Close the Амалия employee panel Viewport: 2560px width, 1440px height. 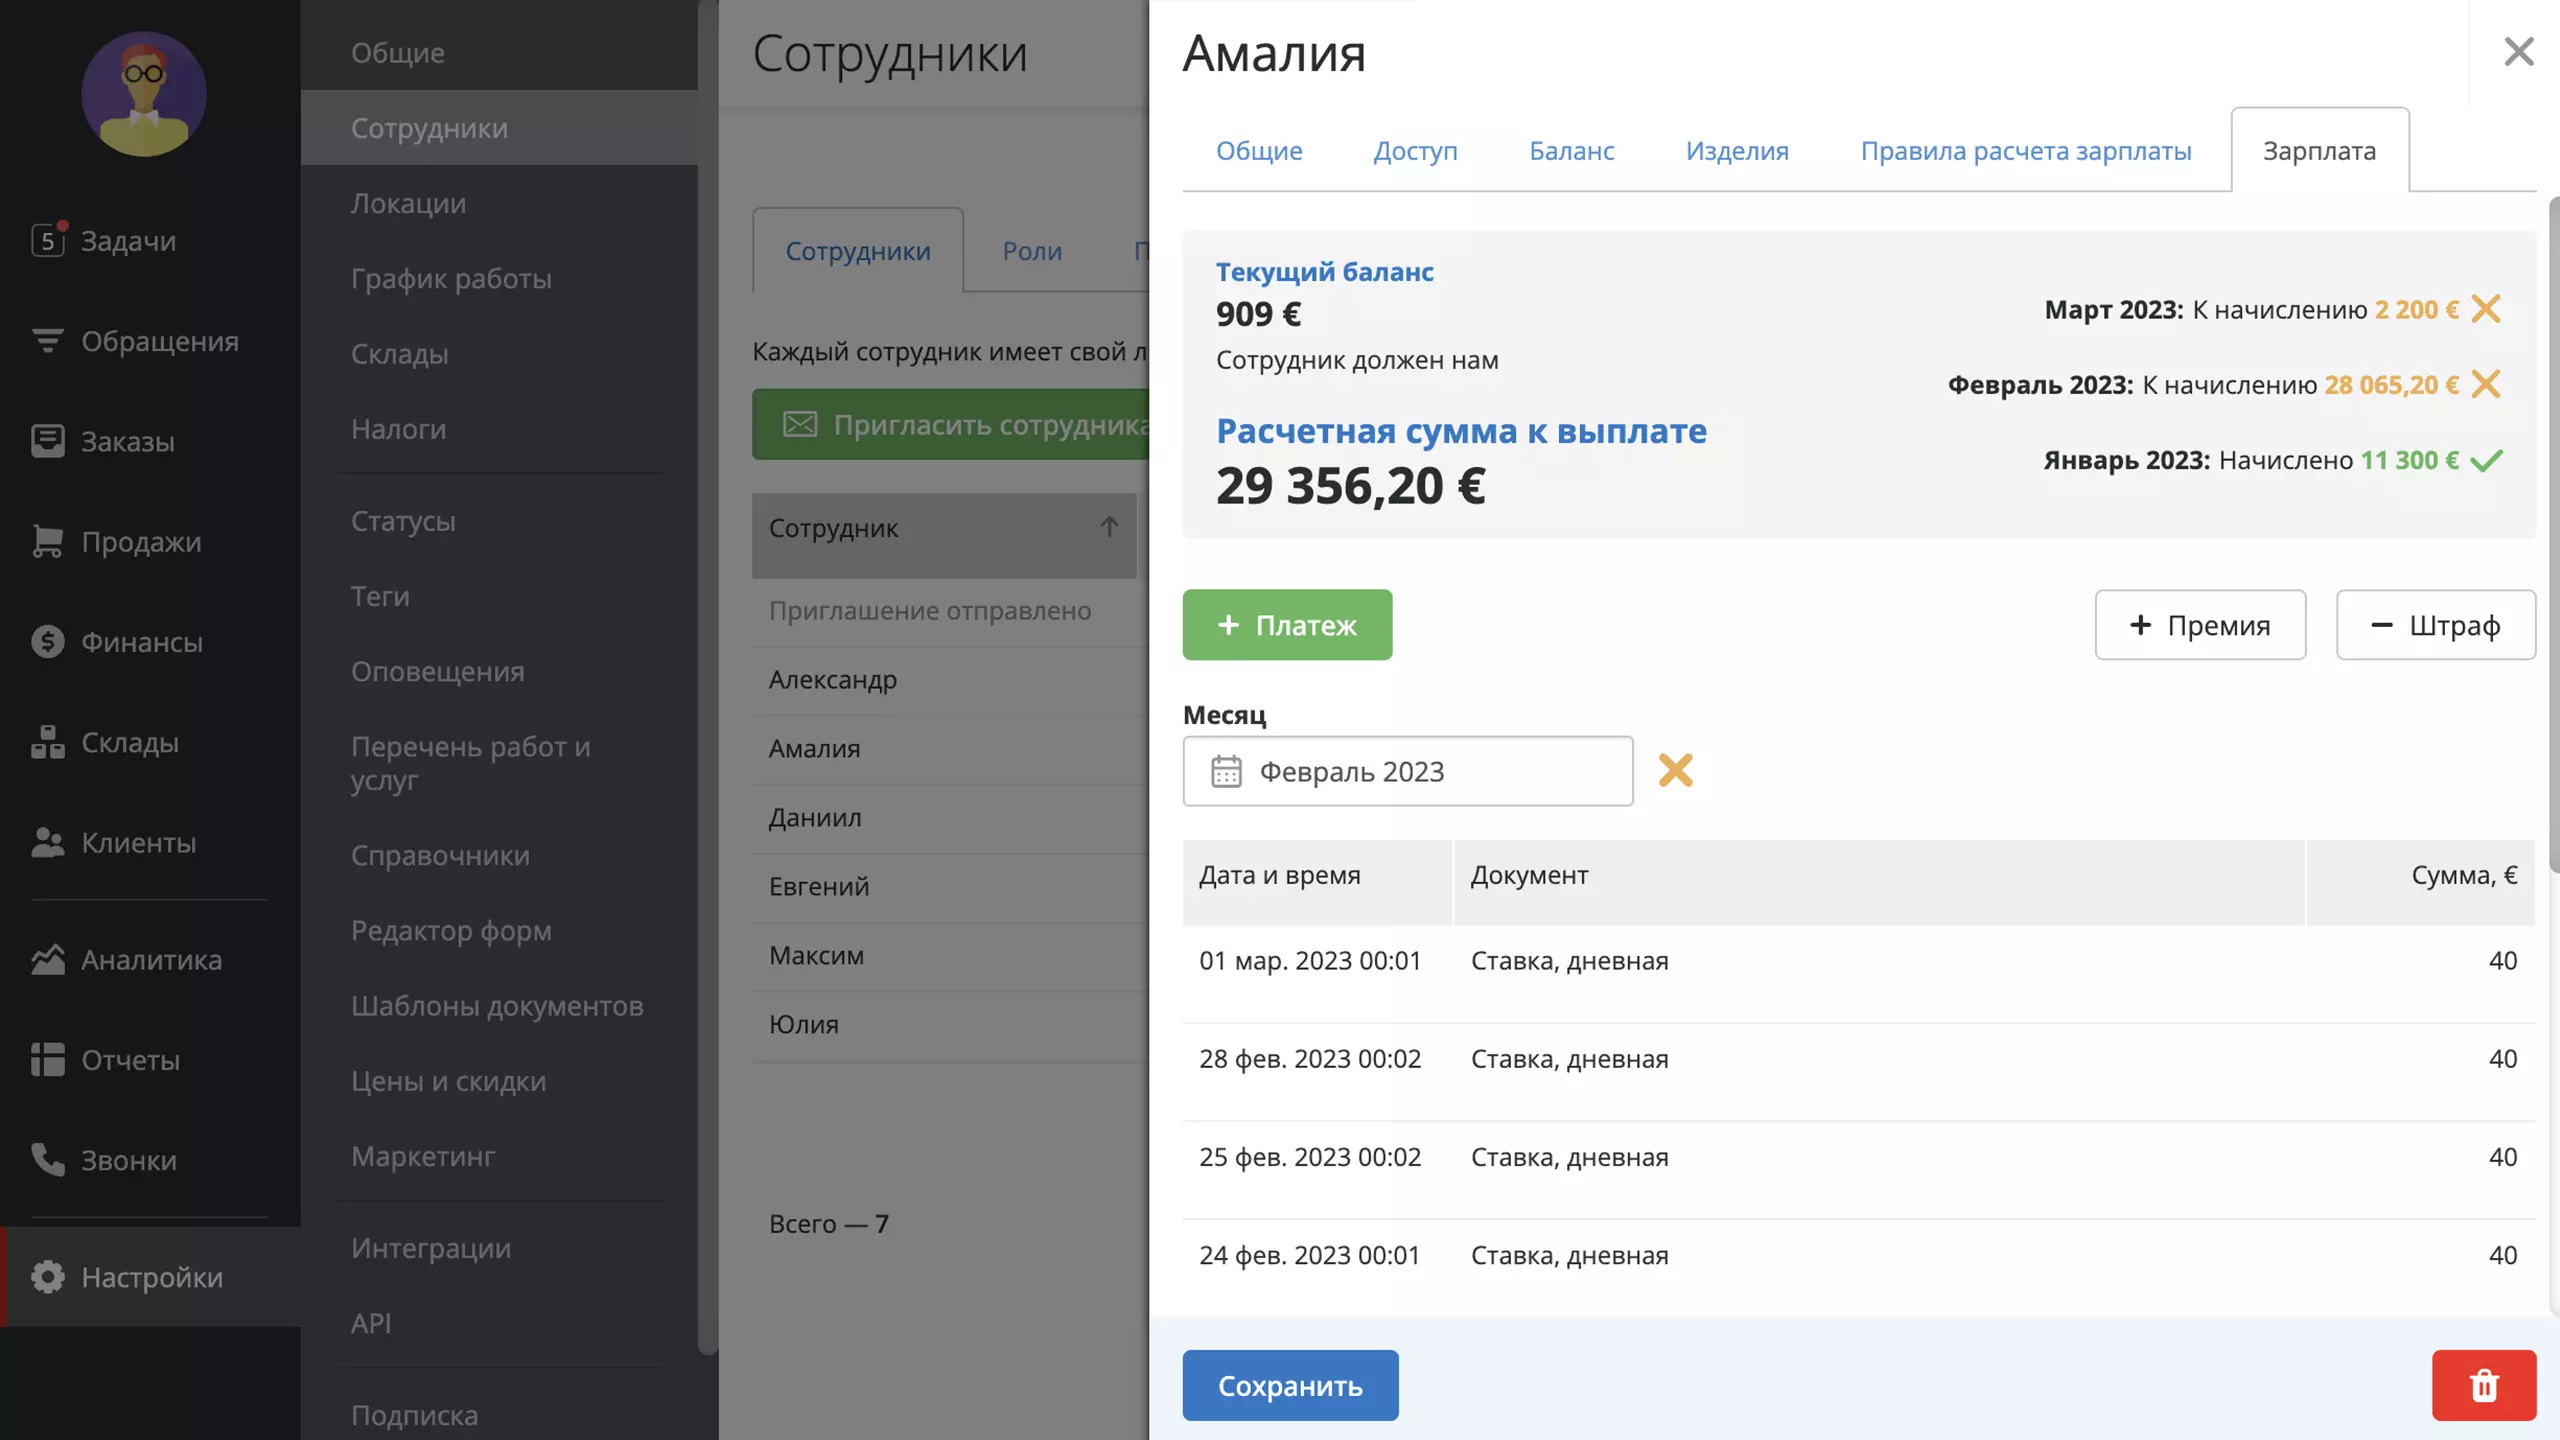point(2518,51)
